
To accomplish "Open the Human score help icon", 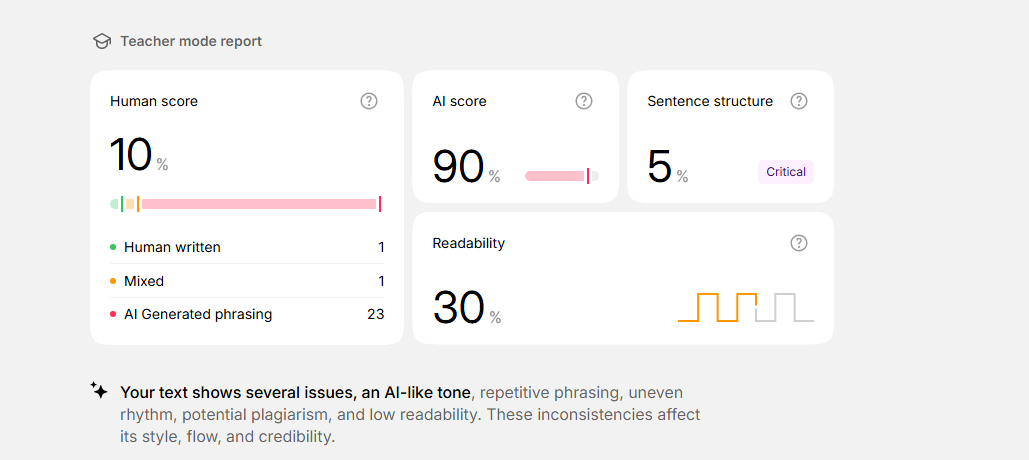I will (x=369, y=101).
